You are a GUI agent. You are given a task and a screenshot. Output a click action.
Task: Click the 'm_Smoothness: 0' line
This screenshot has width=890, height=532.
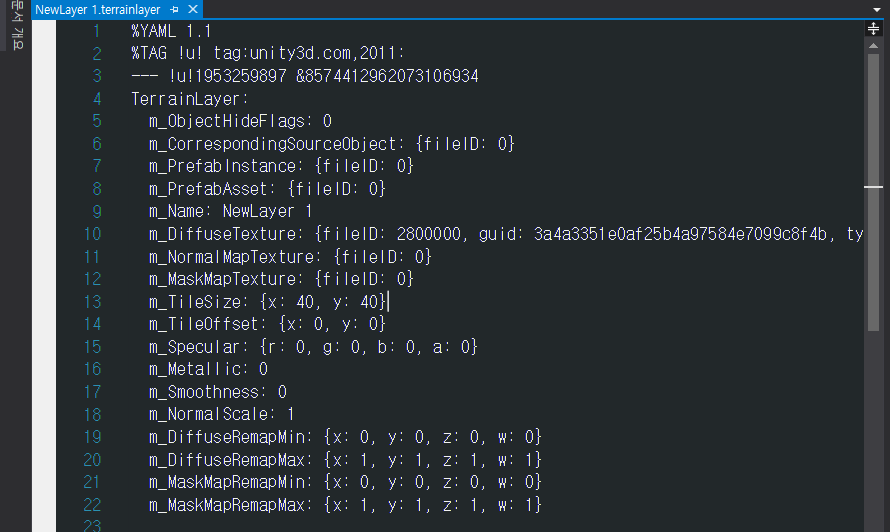[217, 392]
